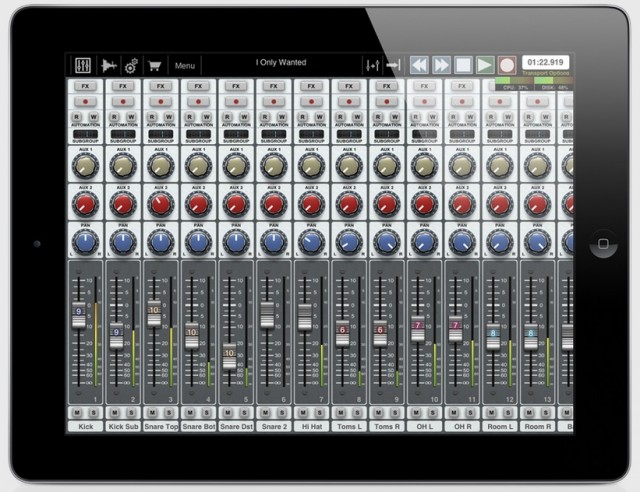Open the shopping cart store

click(155, 66)
